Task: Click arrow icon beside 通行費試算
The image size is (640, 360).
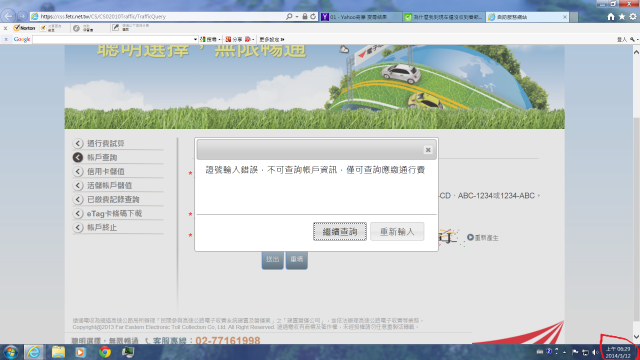Action: [x=78, y=143]
